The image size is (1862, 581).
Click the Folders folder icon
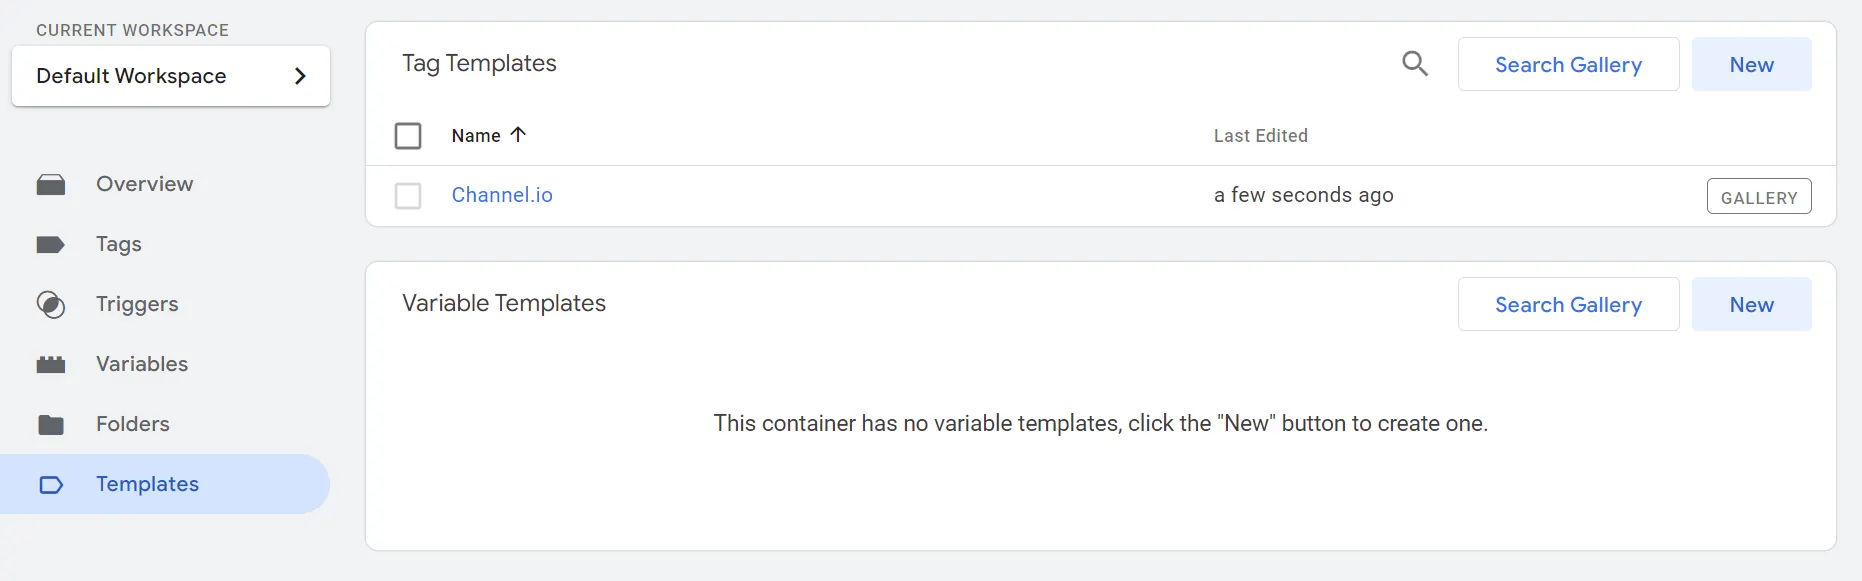(x=51, y=425)
